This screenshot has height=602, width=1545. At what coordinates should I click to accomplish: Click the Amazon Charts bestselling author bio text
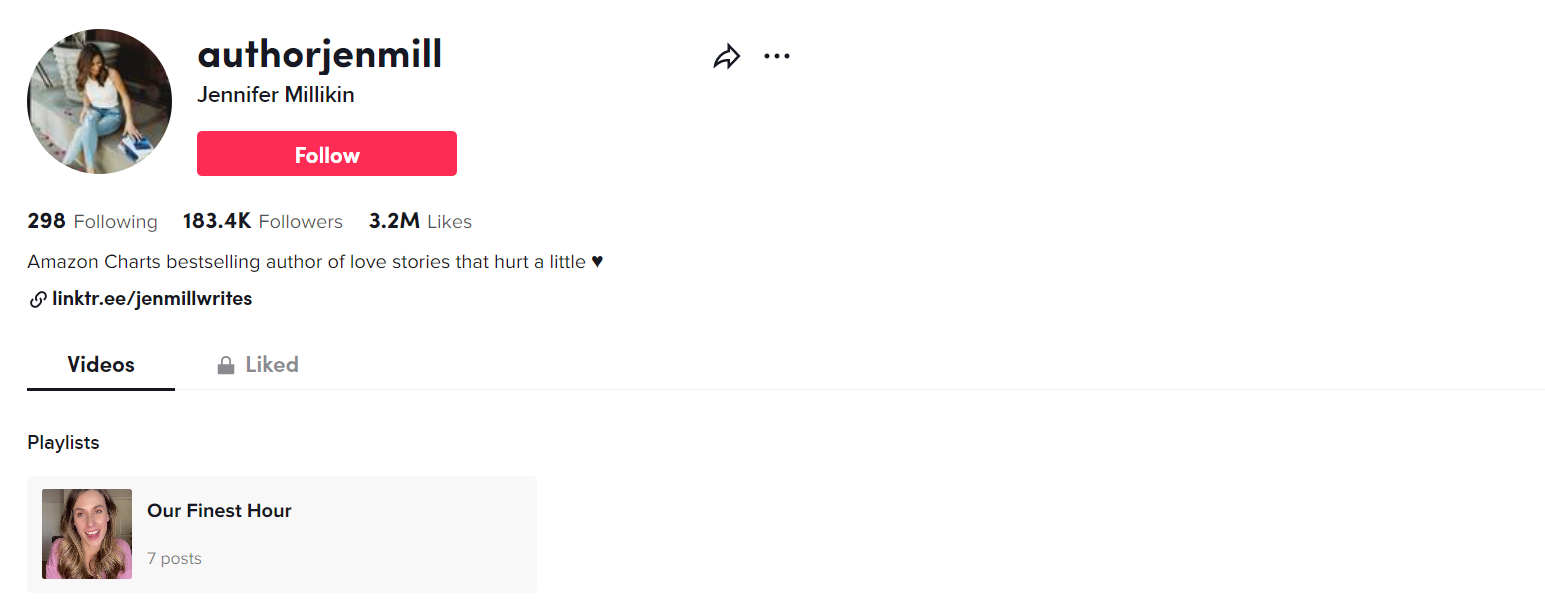[306, 262]
